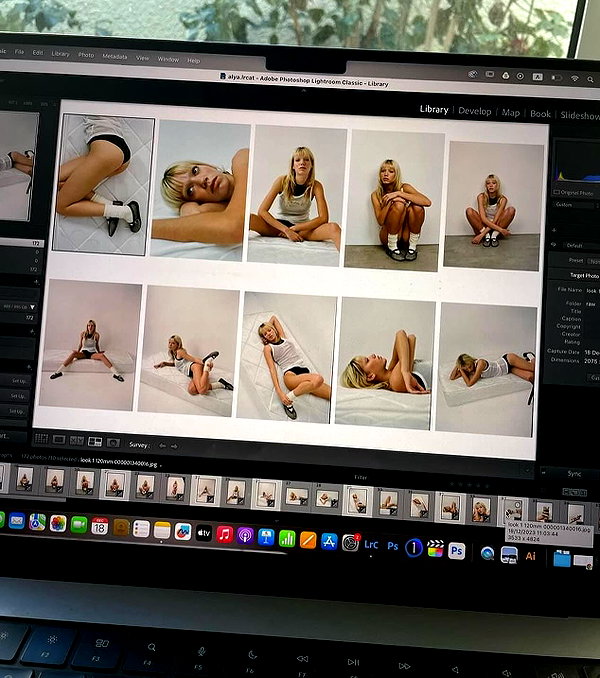600x678 pixels.
Task: Open the Default metadata set dropdown
Action: pyautogui.click(x=579, y=246)
